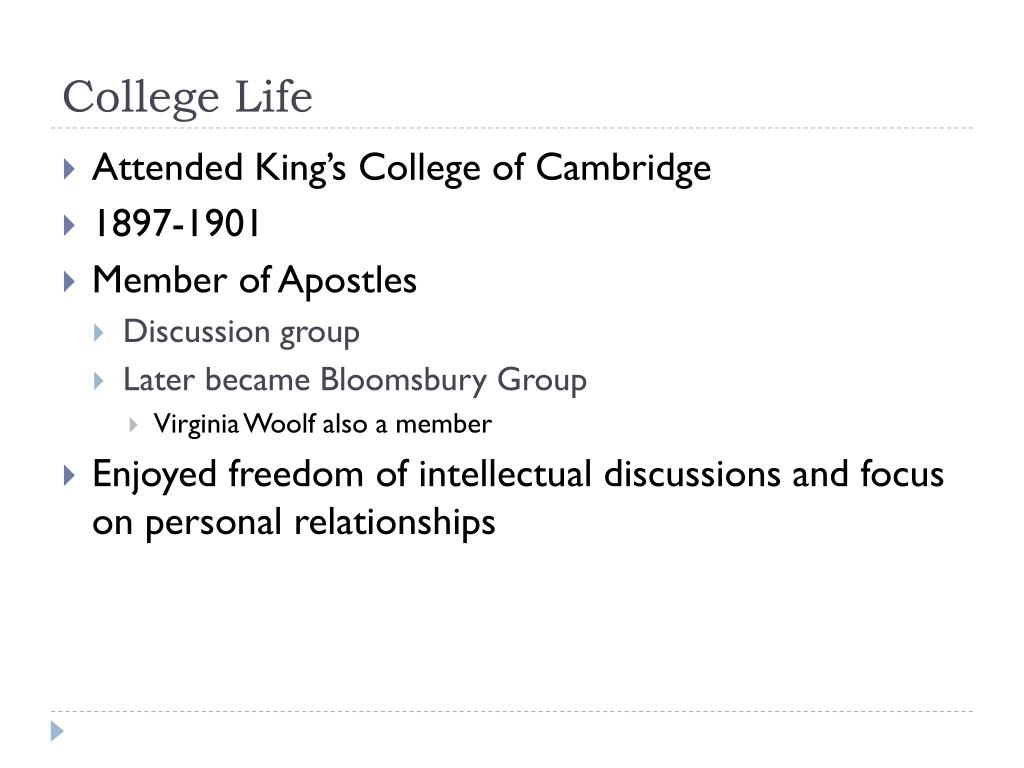Click the triangle icon in the slide footer

(x=57, y=731)
